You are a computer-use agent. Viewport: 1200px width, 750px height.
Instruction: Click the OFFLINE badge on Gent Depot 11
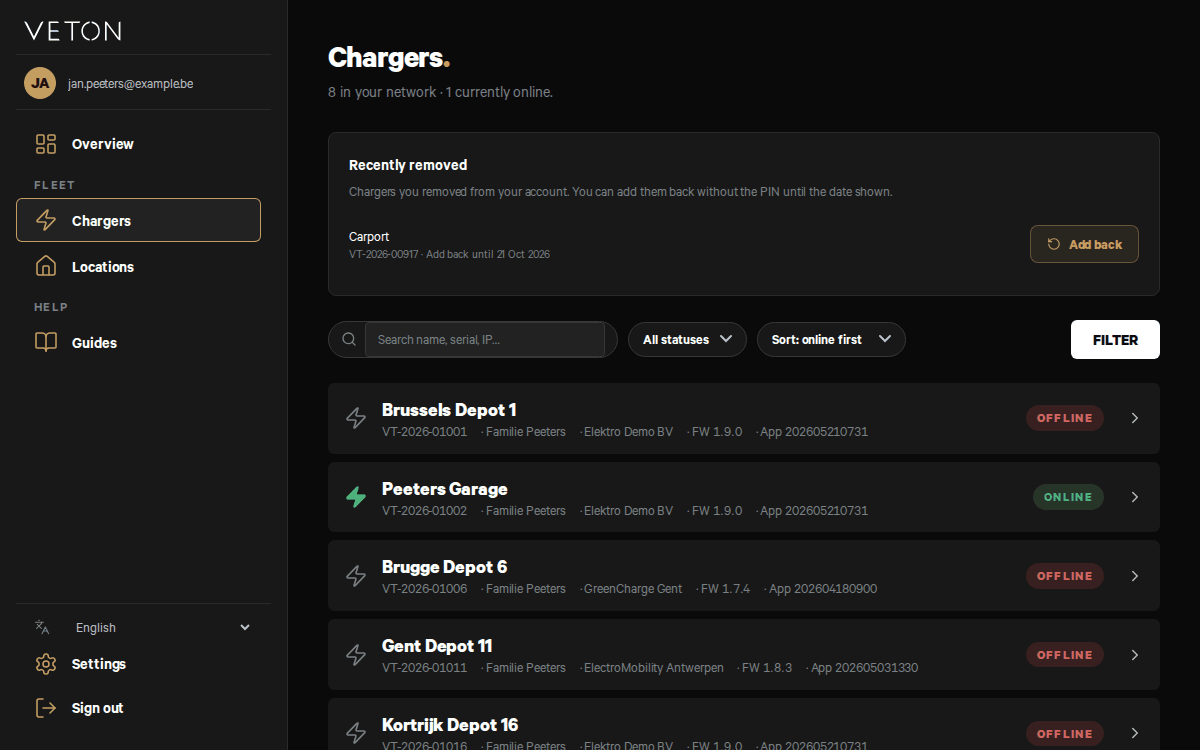[1065, 655]
